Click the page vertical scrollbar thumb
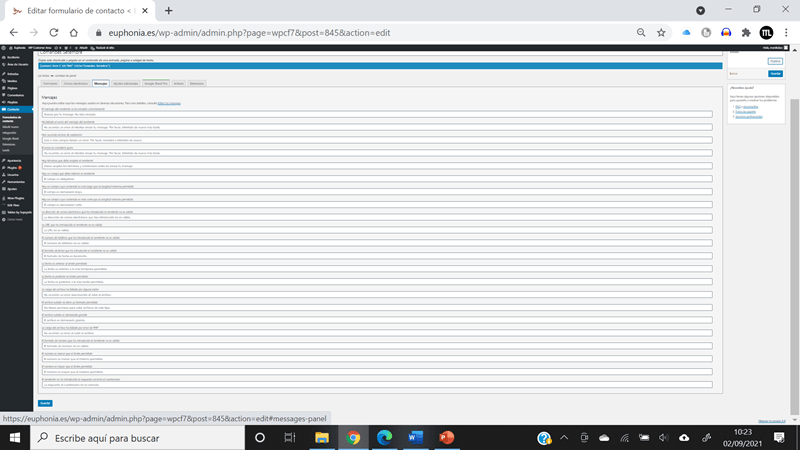 [794, 255]
